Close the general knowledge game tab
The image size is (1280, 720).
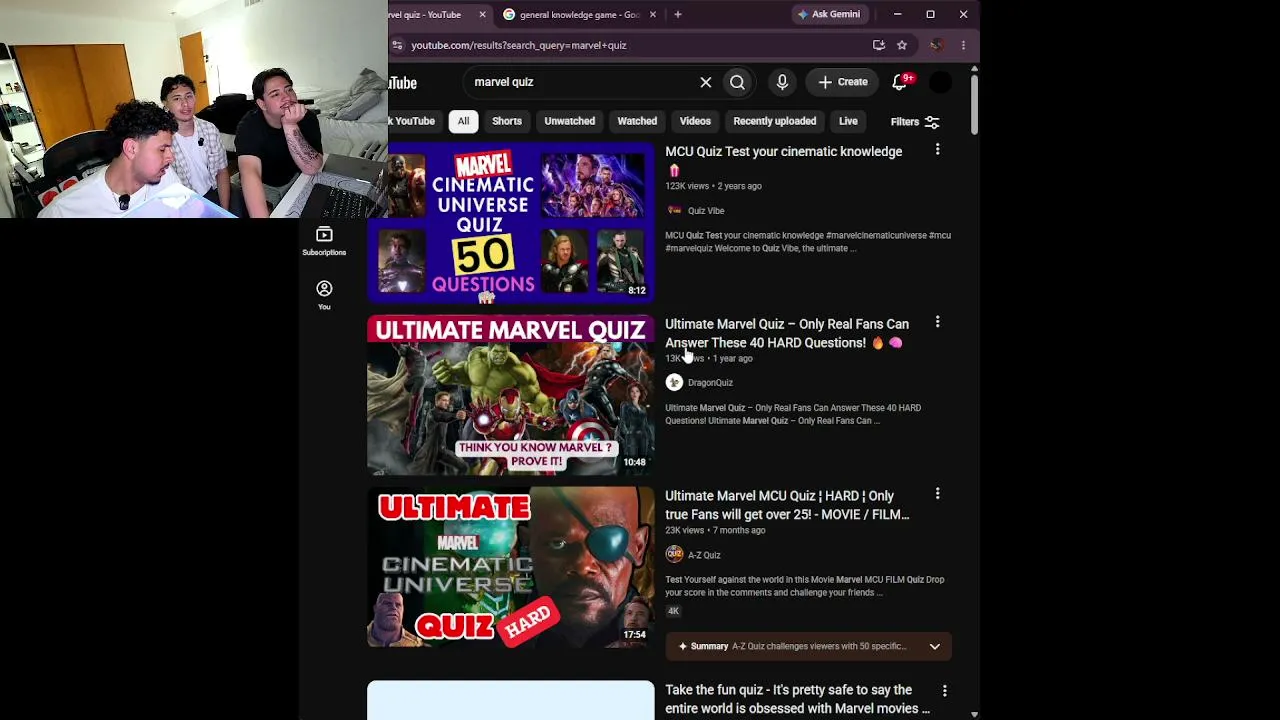coord(653,14)
